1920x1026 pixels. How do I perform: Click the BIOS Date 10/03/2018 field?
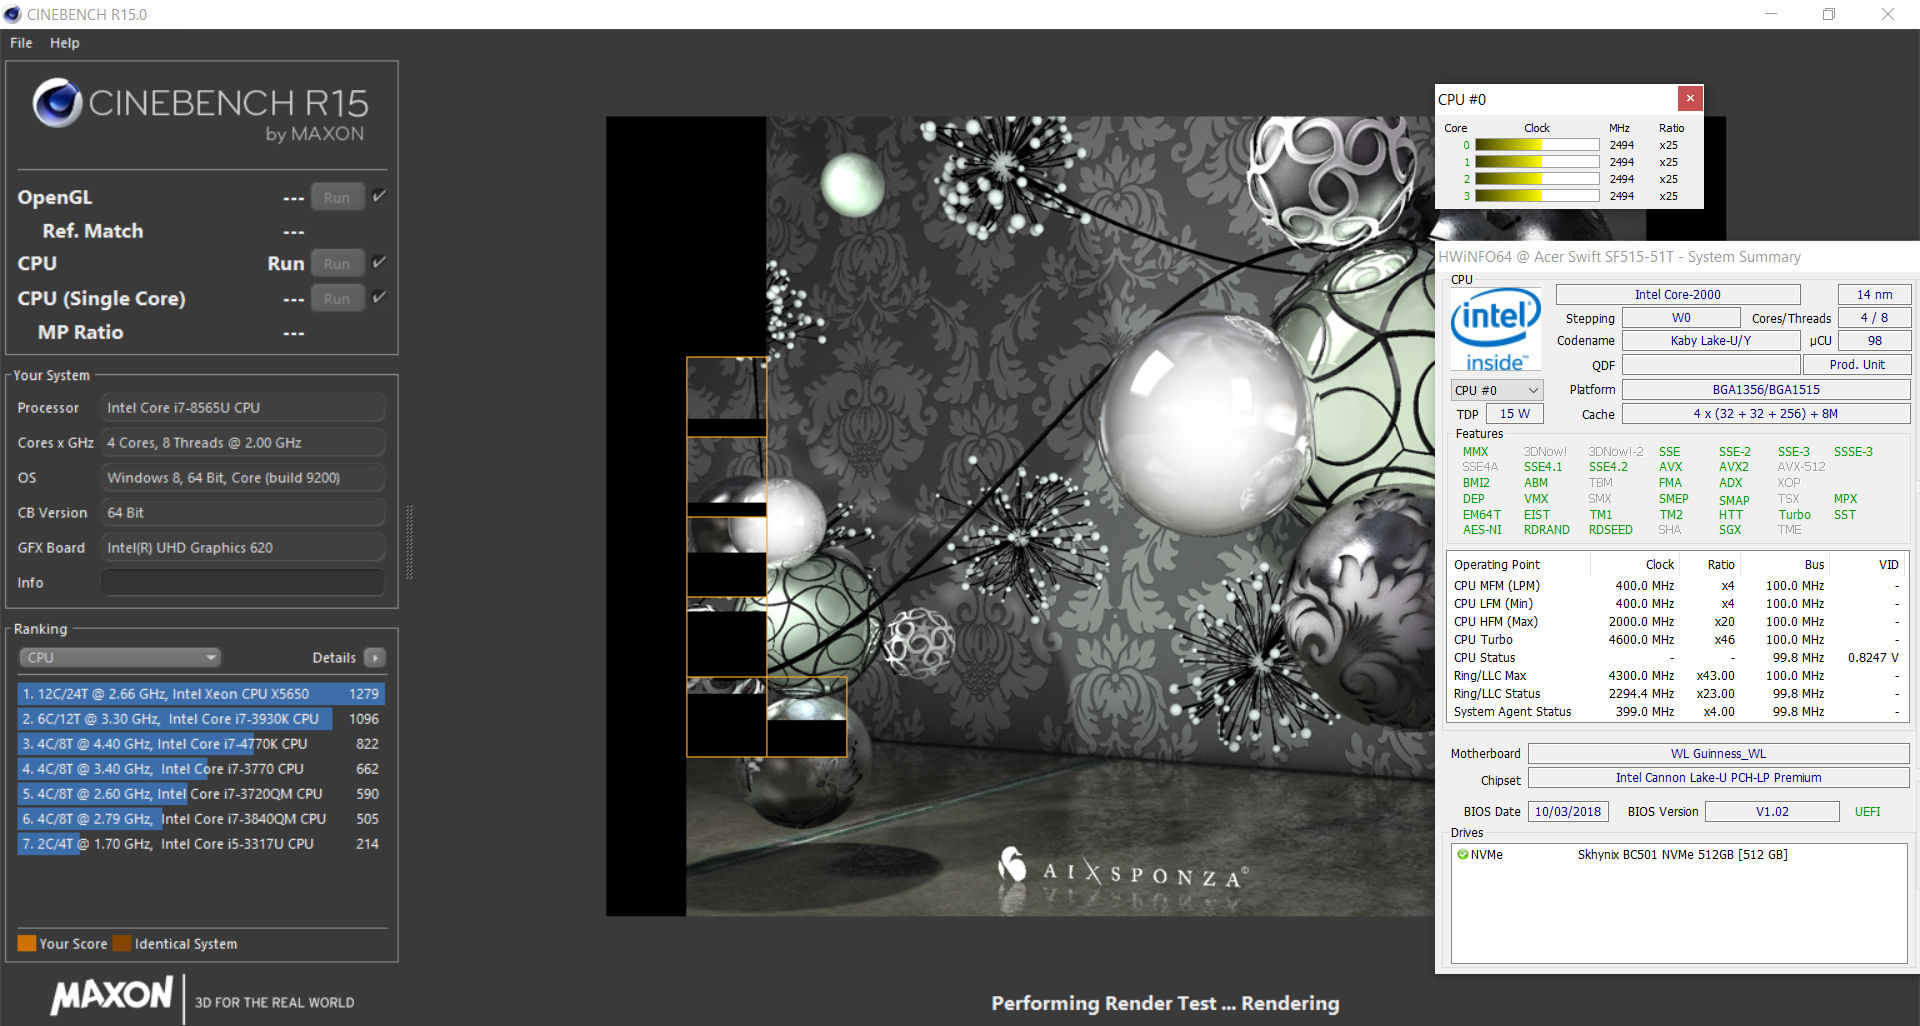click(1568, 812)
